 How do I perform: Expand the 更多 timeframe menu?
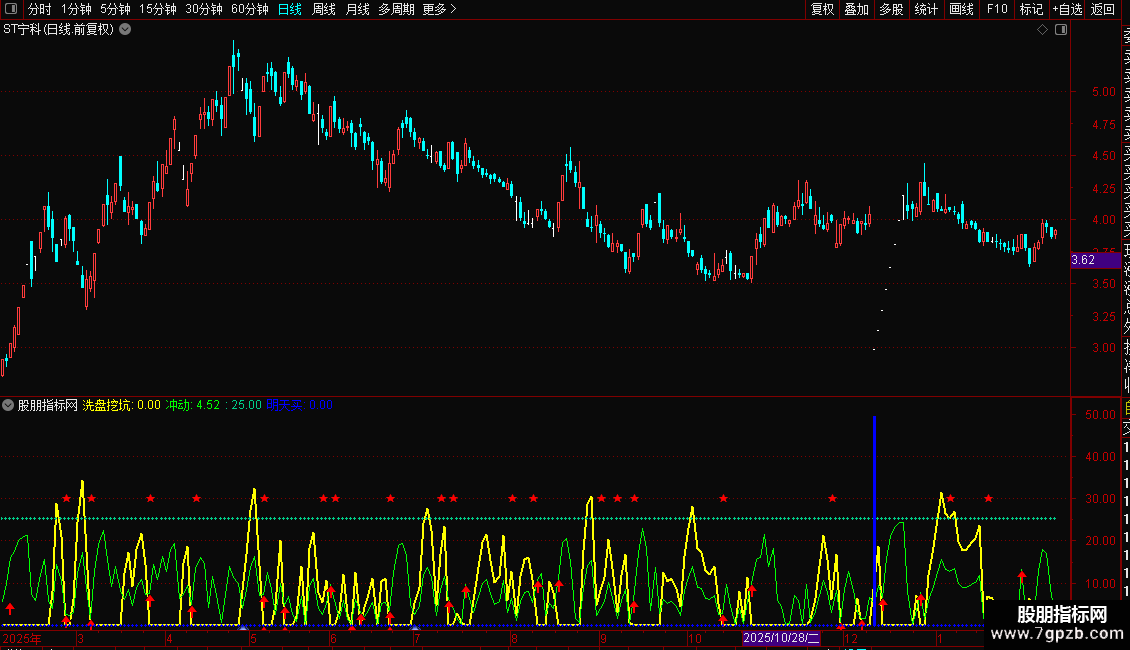pyautogui.click(x=439, y=9)
